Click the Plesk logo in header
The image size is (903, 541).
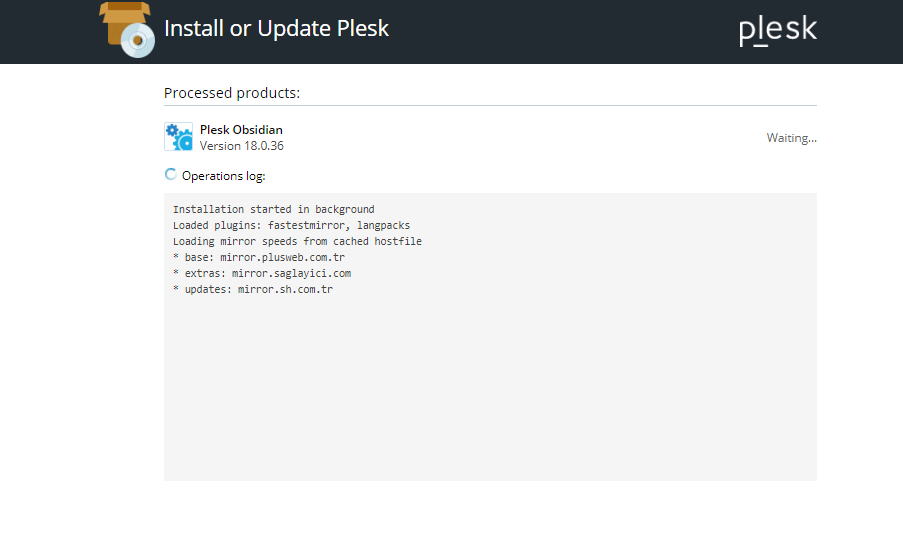[777, 31]
